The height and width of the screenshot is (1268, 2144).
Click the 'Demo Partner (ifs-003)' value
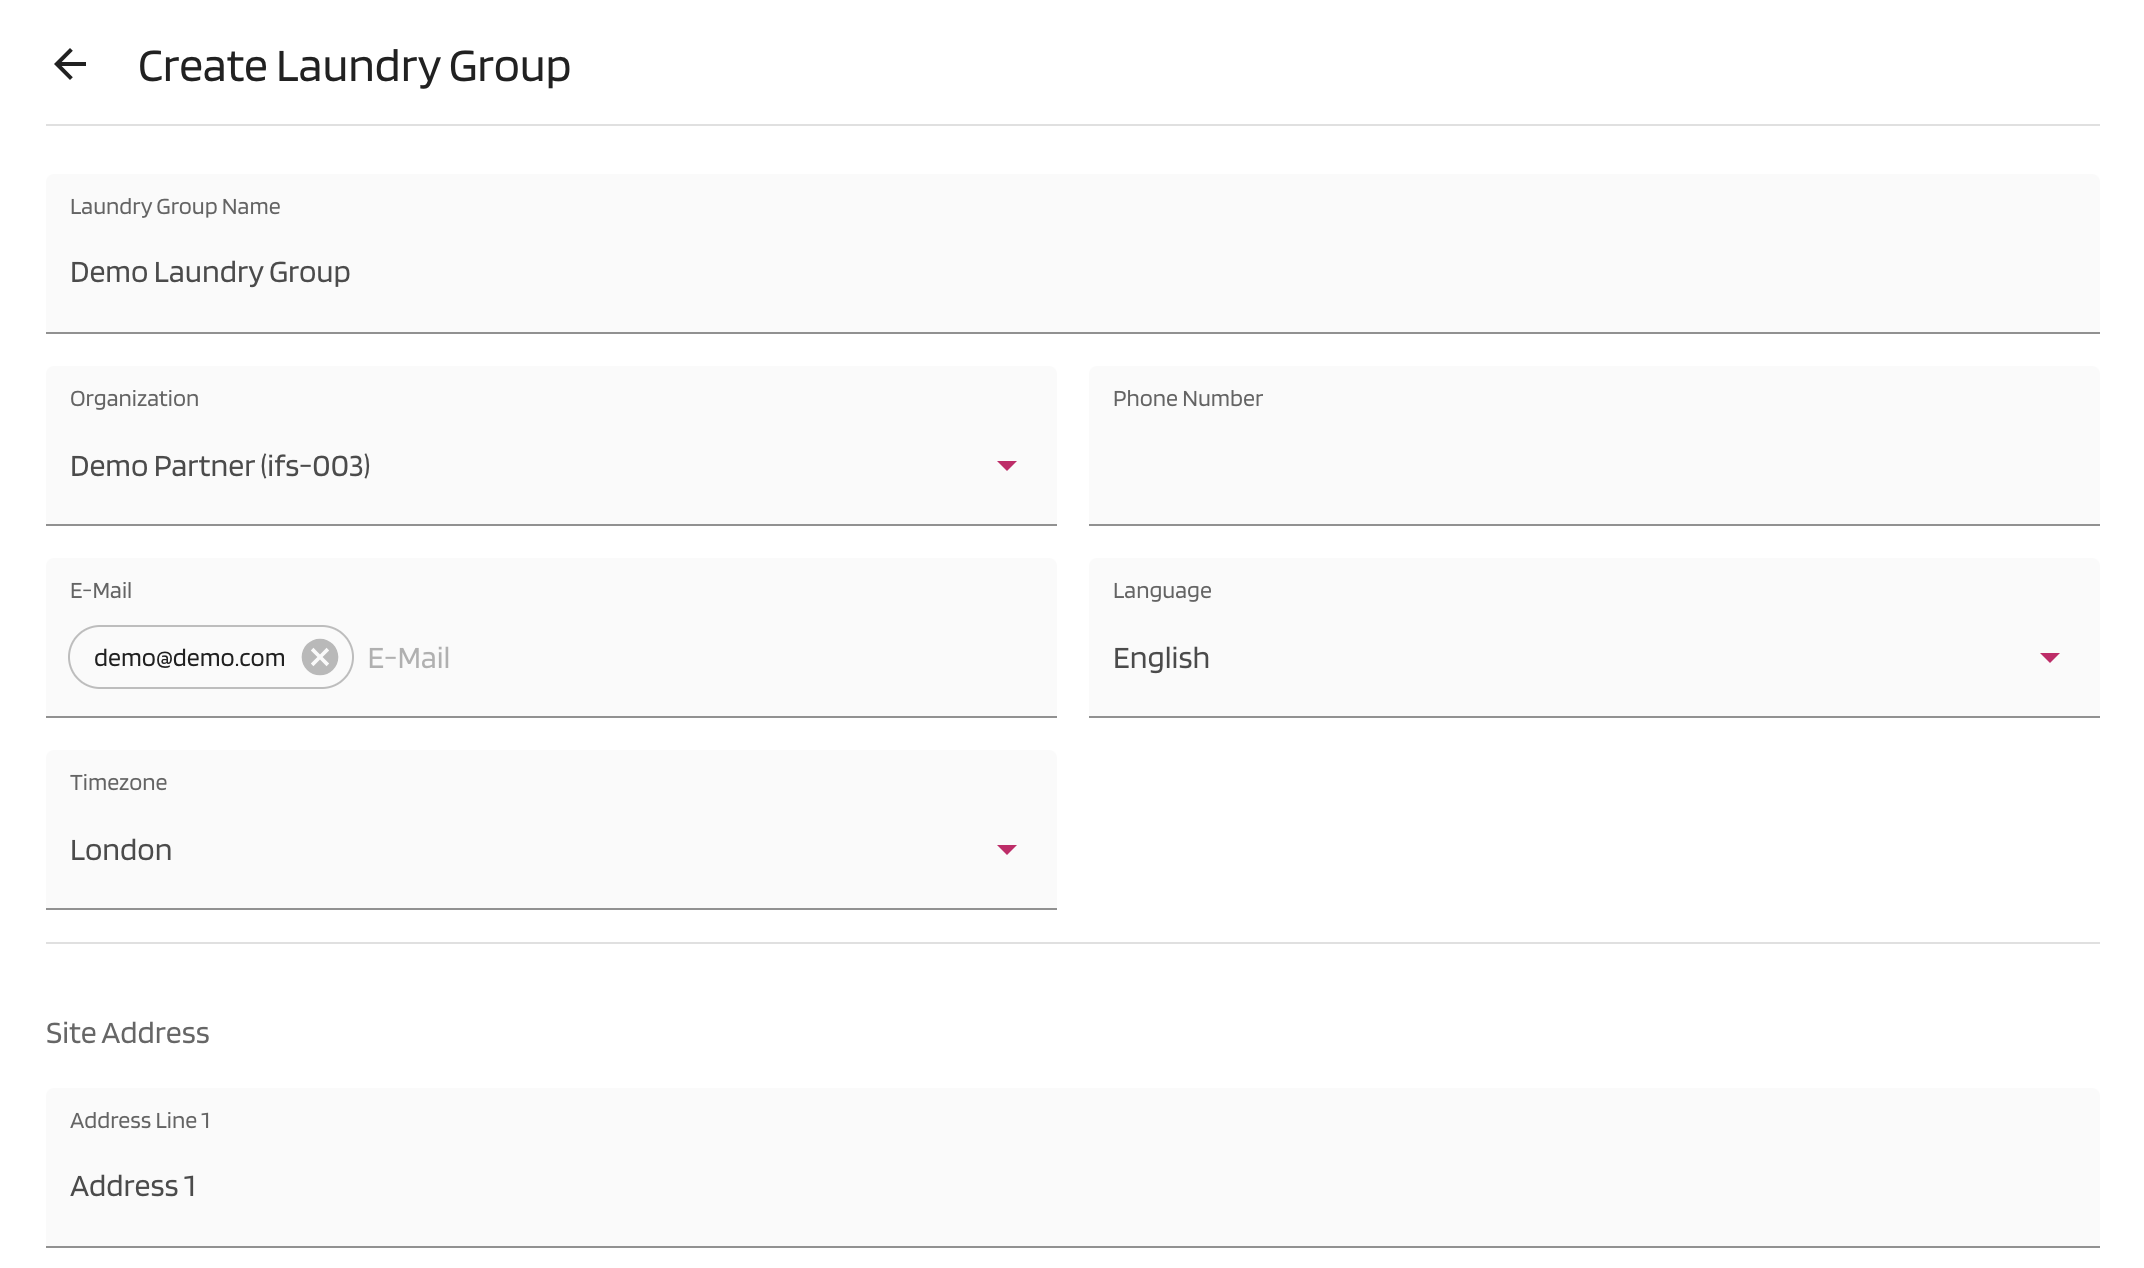[220, 466]
